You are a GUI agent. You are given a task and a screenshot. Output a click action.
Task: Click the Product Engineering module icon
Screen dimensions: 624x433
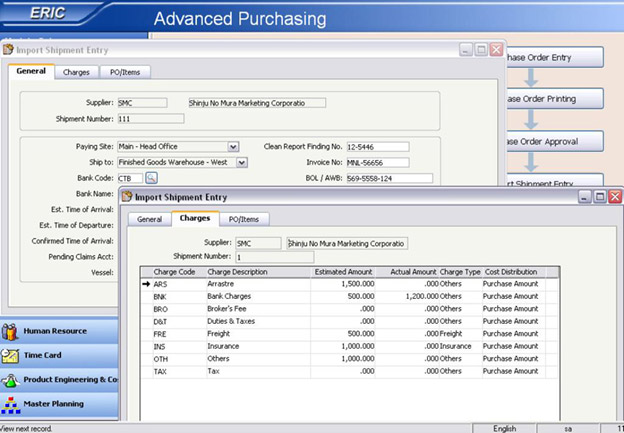point(11,381)
